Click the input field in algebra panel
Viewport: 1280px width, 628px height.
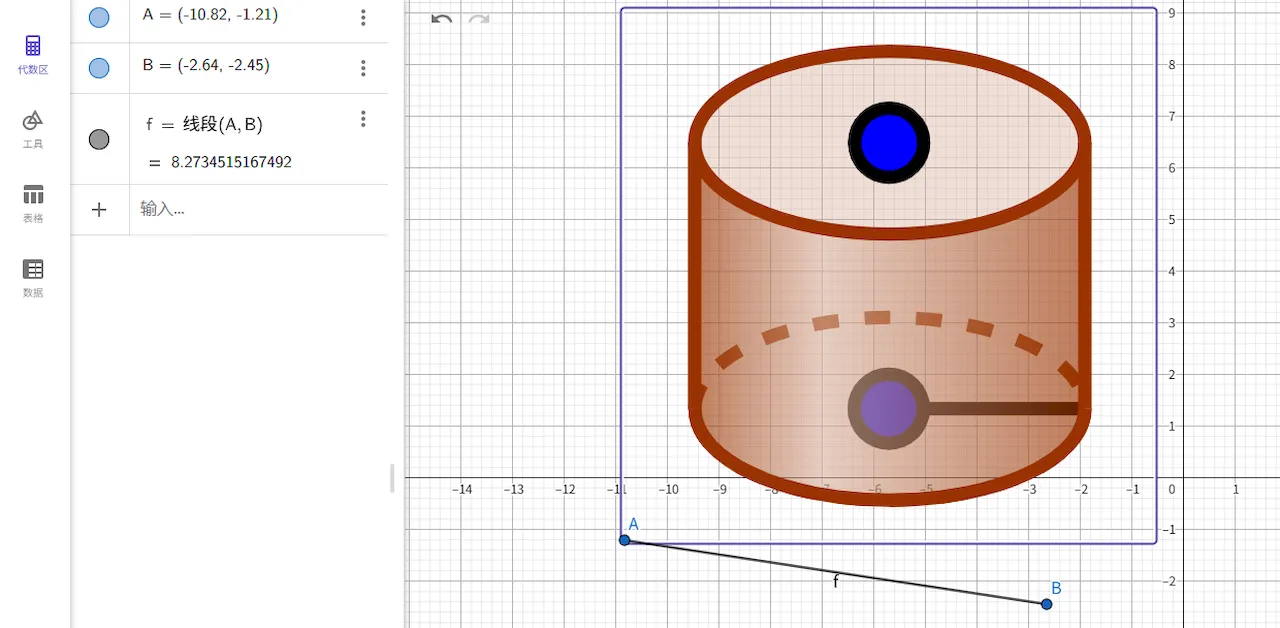tap(250, 209)
